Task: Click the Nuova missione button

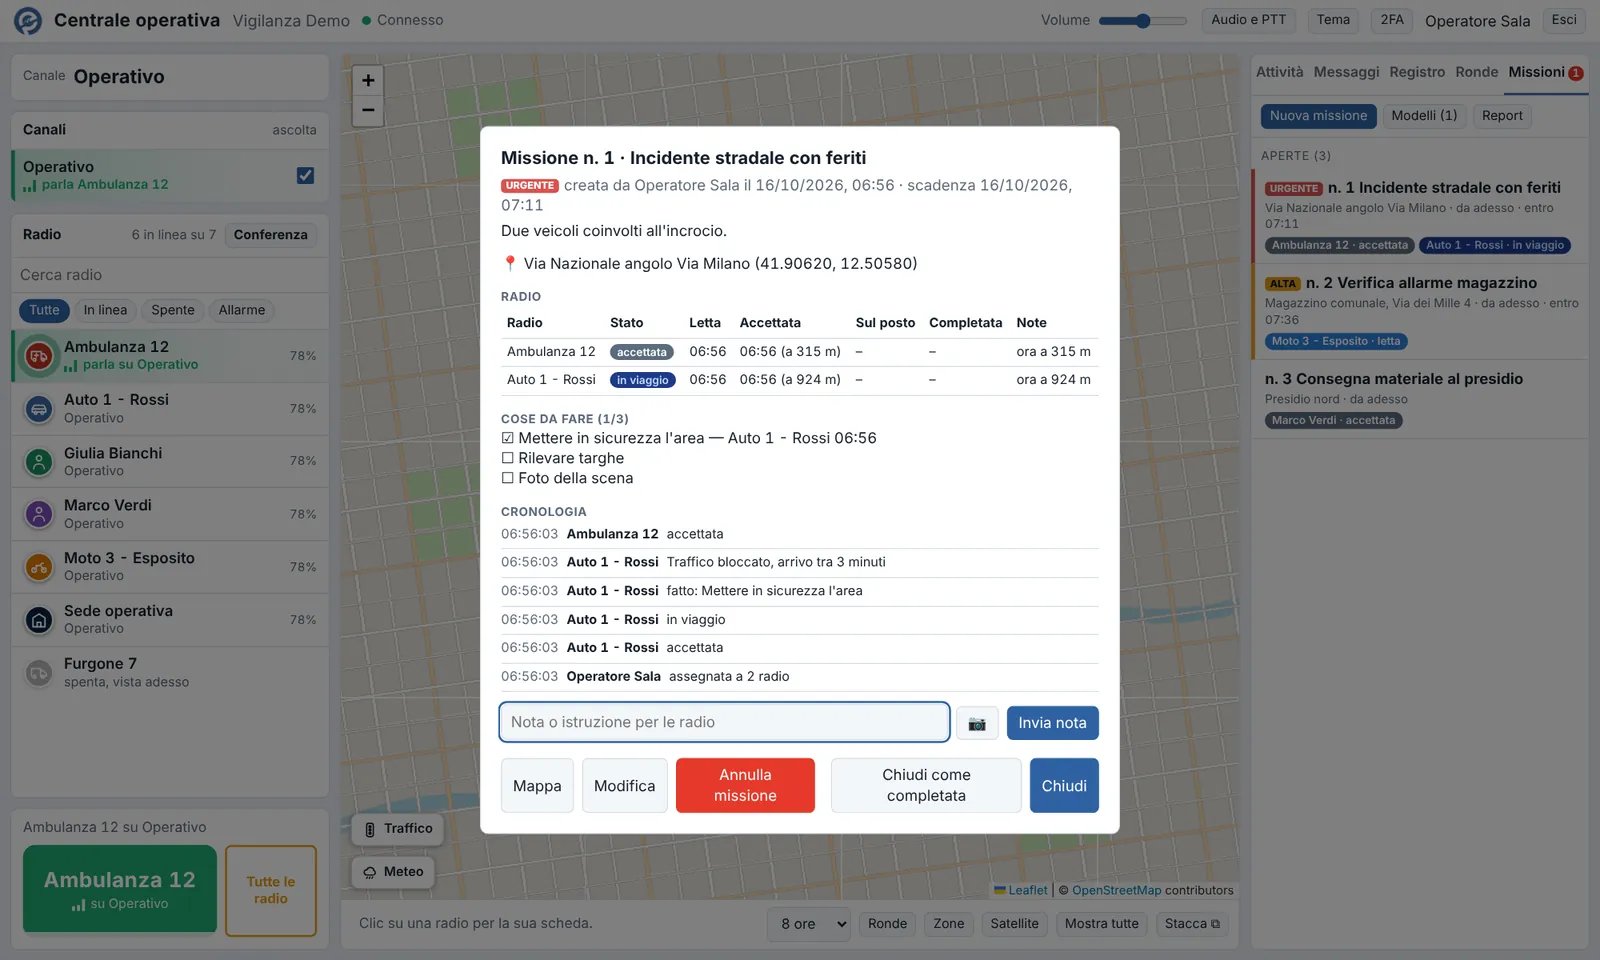Action: pos(1318,116)
